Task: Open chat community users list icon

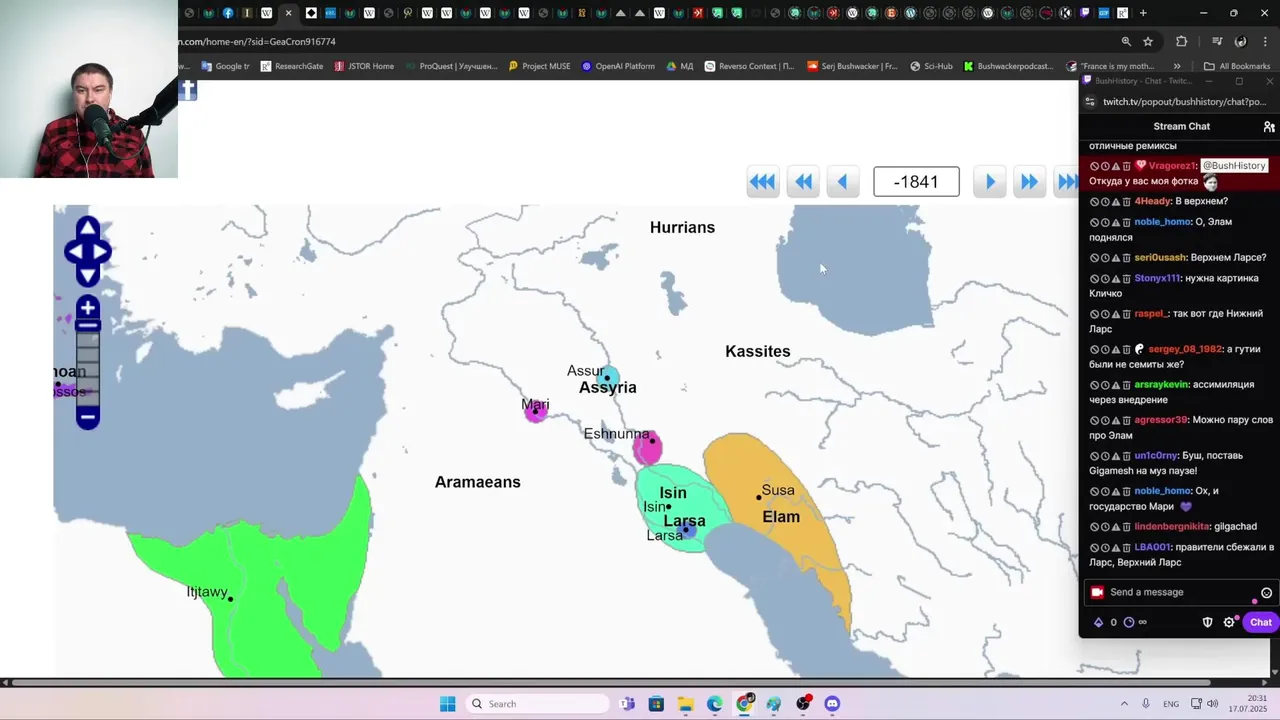Action: 1269,127
